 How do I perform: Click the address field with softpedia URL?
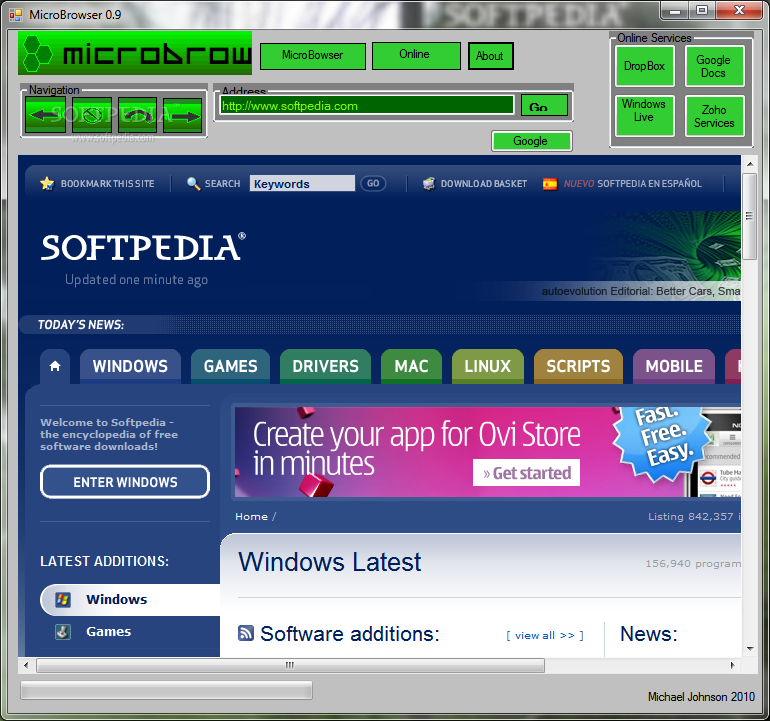367,105
